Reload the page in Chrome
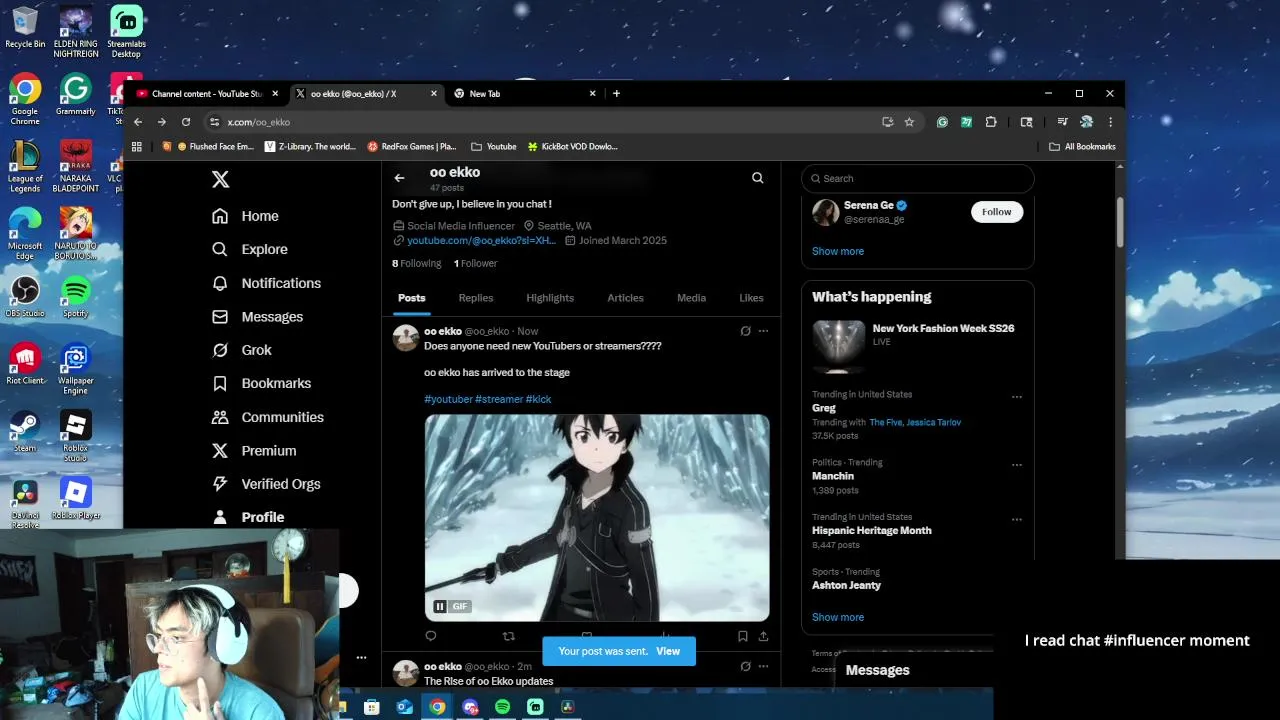Image resolution: width=1280 pixels, height=720 pixels. point(186,122)
